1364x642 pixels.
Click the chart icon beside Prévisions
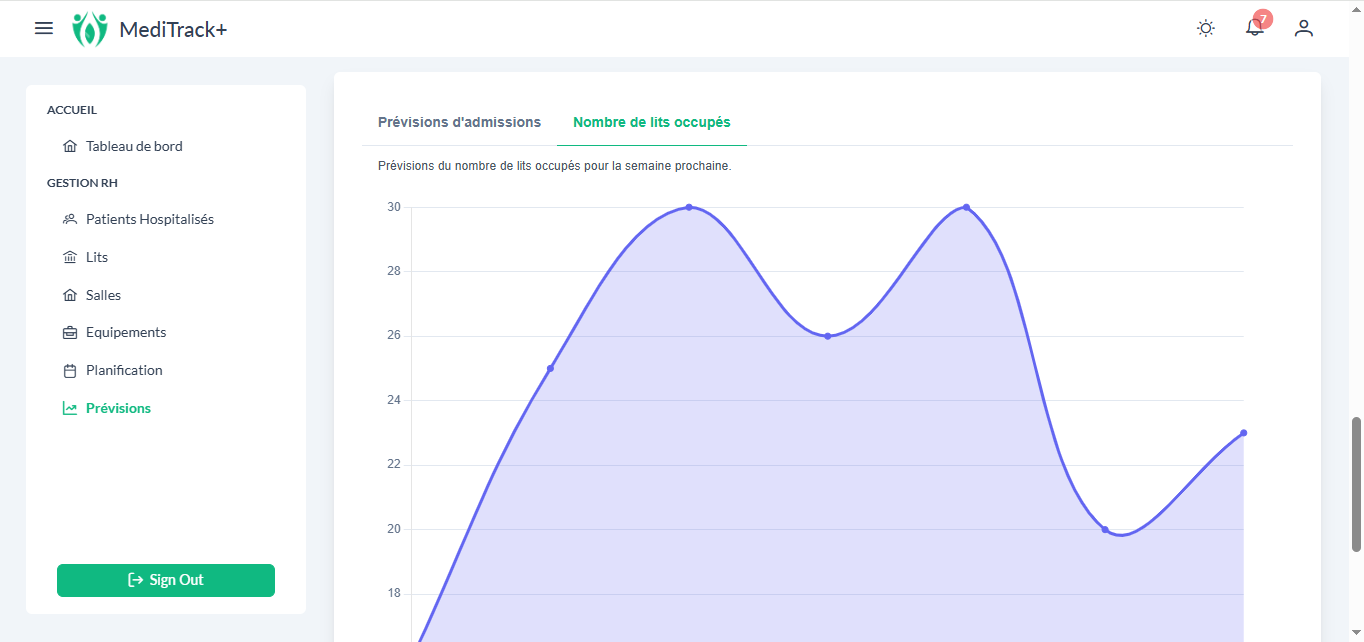tap(70, 408)
